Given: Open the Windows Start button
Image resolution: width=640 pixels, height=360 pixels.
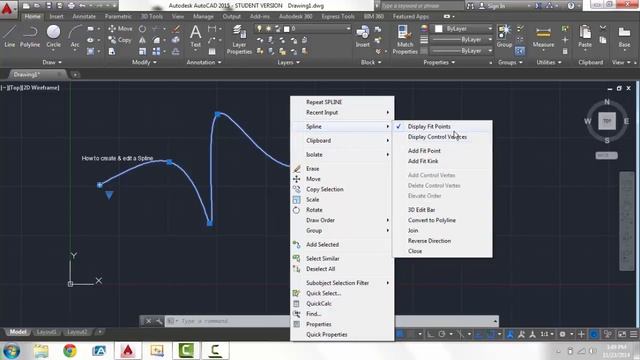Looking at the screenshot, I should click(x=11, y=351).
